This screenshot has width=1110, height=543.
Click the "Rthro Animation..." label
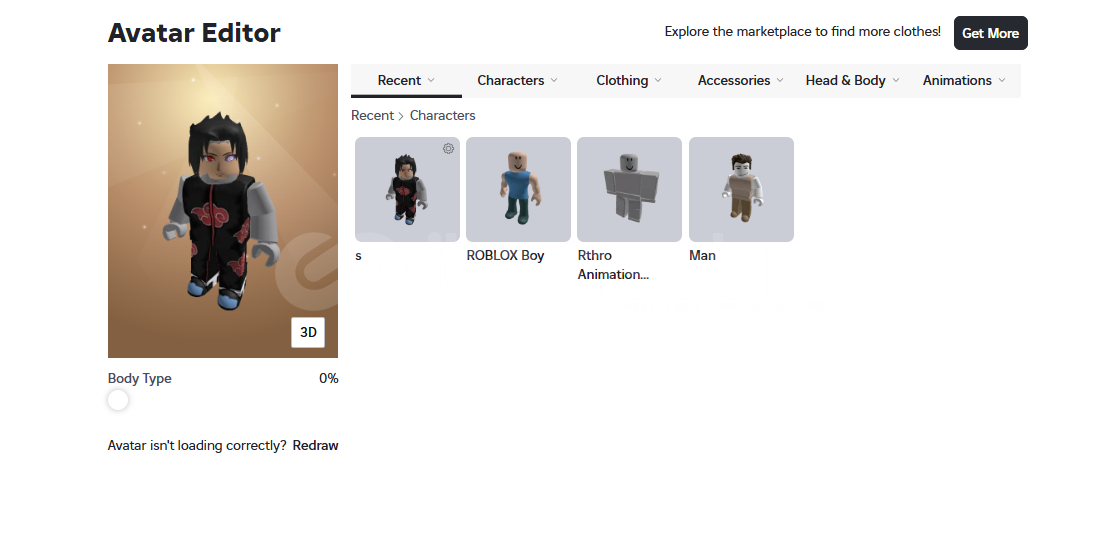point(613,265)
